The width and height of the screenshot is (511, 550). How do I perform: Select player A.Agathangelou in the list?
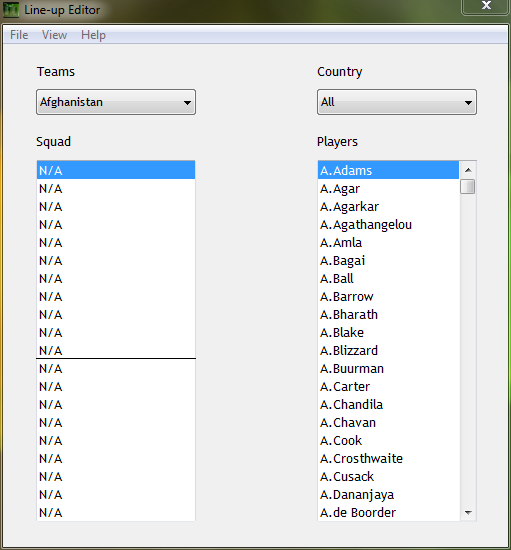[389, 224]
